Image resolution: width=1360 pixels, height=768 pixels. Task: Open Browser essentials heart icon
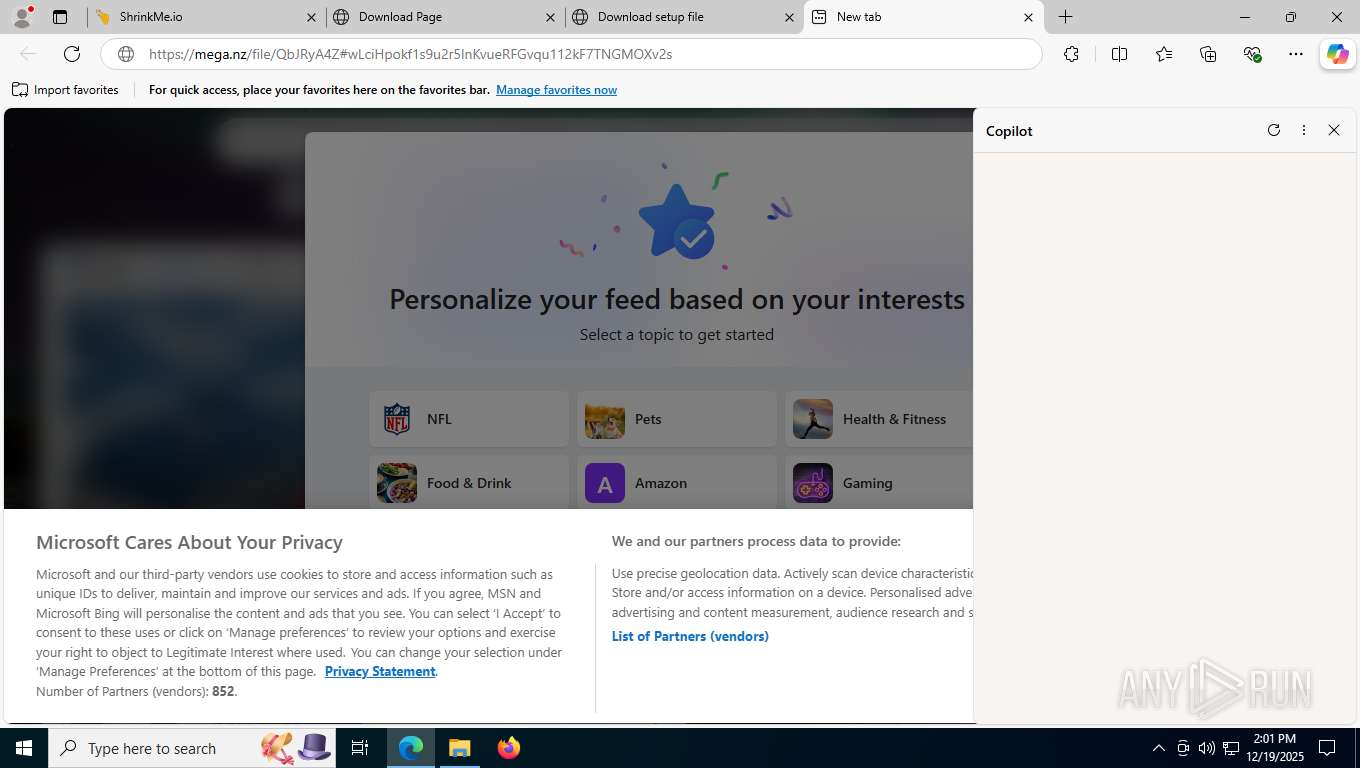tap(1252, 54)
